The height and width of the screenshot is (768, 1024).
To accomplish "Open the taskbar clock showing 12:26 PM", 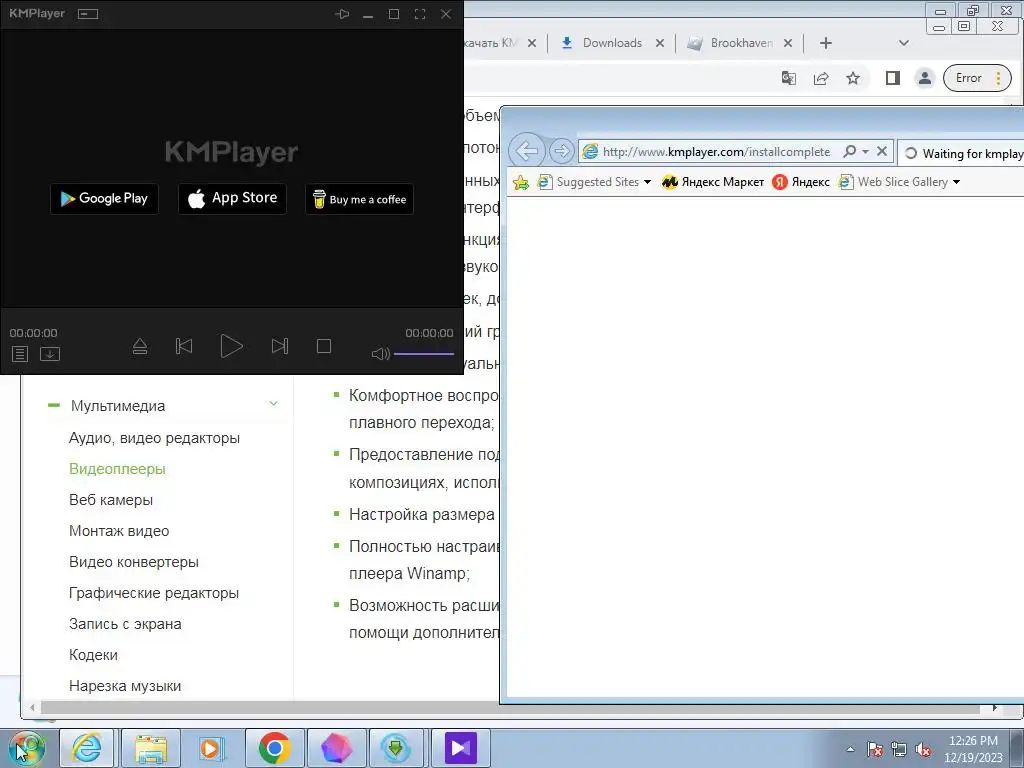I will [x=973, y=749].
